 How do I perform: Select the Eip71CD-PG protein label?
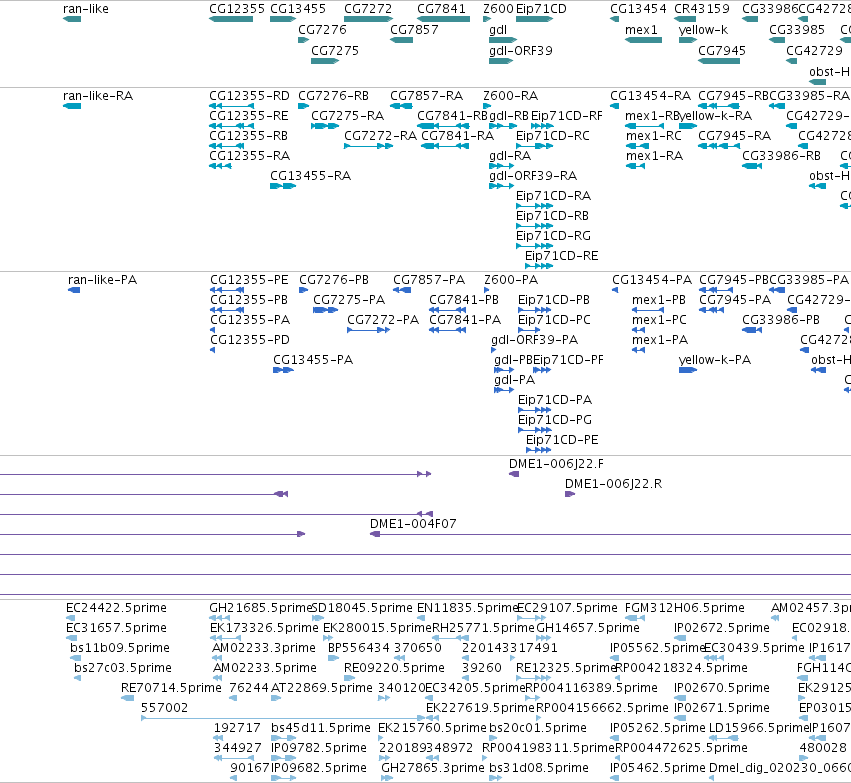(555, 420)
